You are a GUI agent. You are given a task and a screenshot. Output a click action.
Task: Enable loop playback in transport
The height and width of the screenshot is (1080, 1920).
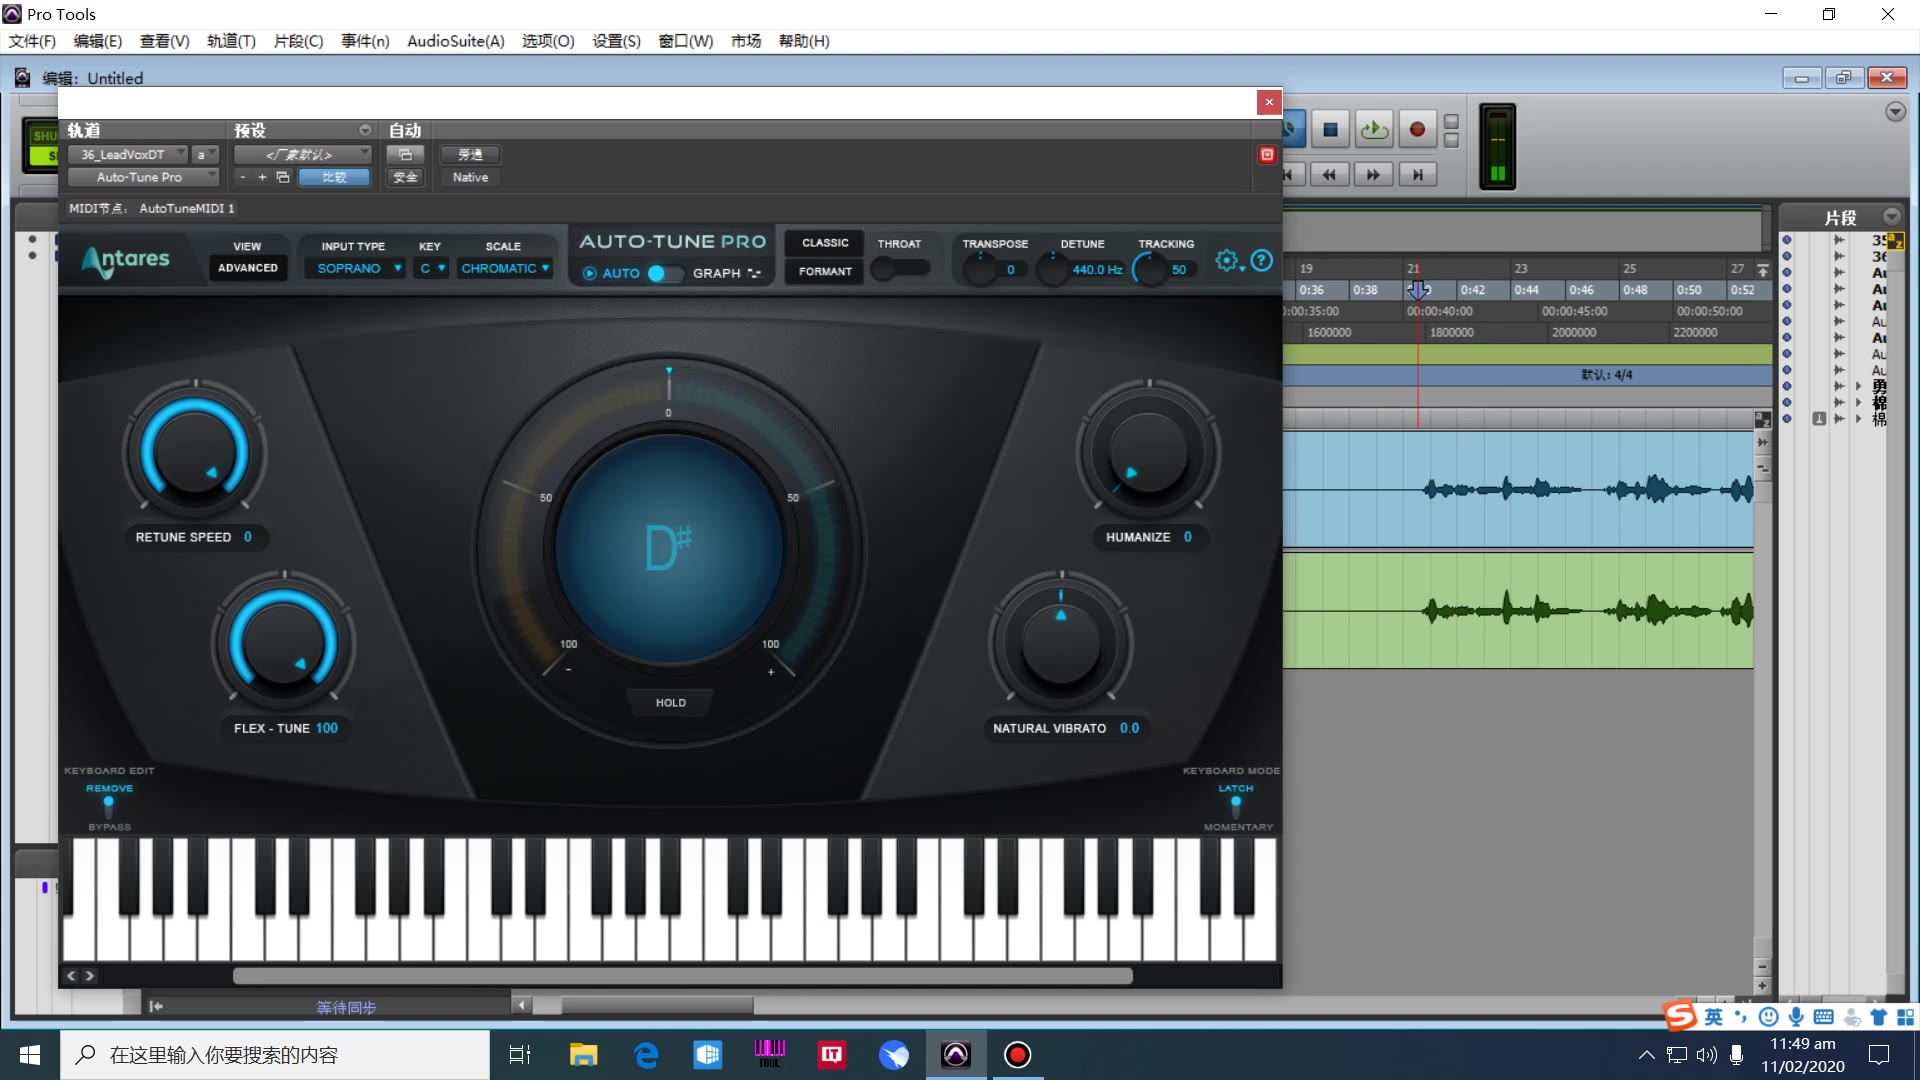click(x=1374, y=129)
